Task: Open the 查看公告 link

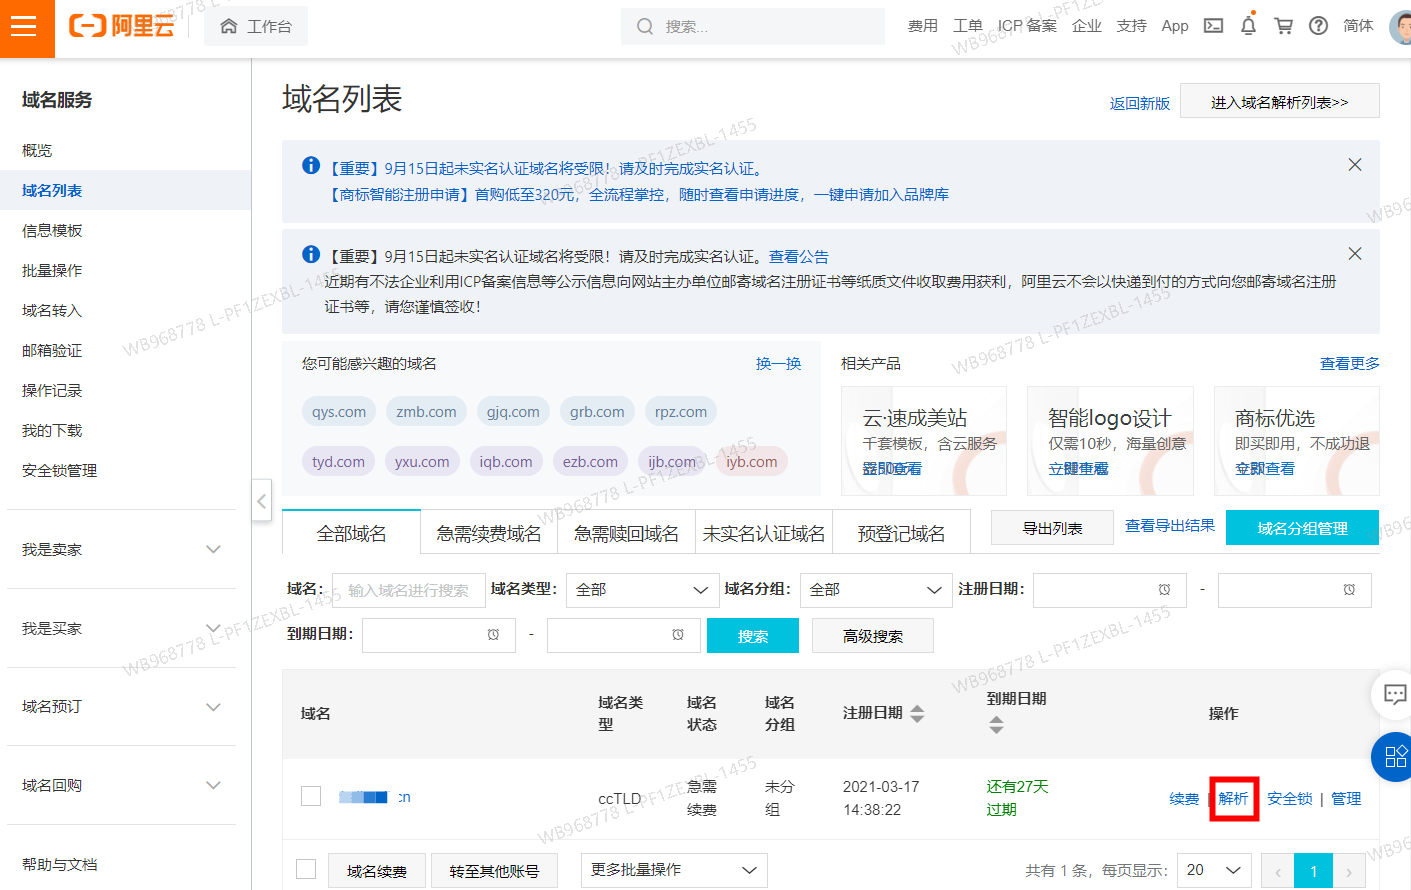Action: 798,256
